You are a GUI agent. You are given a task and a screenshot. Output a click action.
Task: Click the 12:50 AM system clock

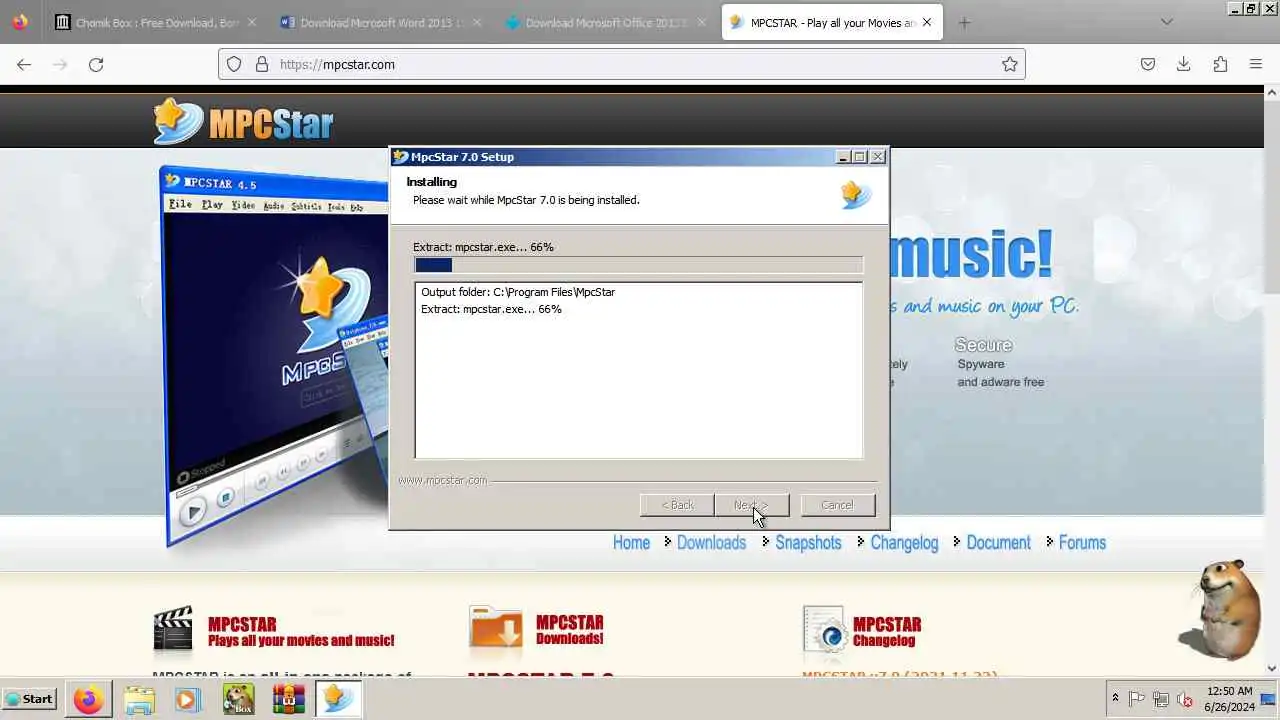[x=1229, y=699]
